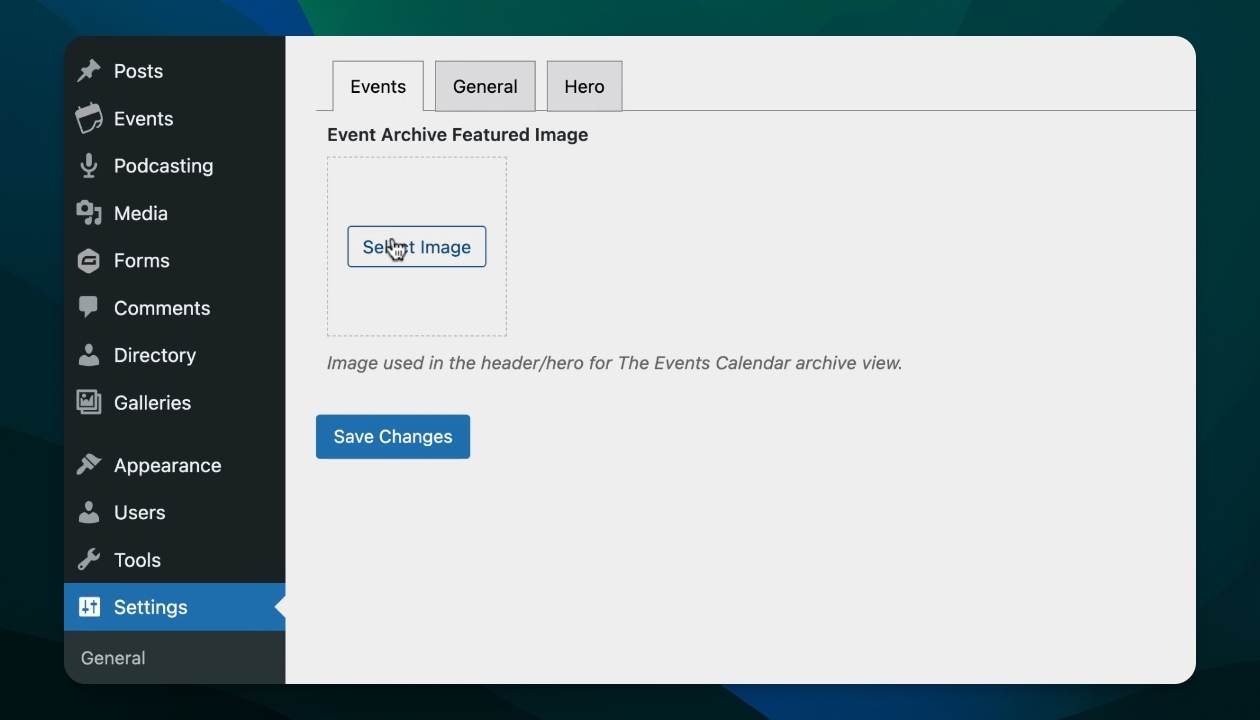This screenshot has width=1260, height=720.
Task: Click the Users person icon
Action: tap(89, 512)
